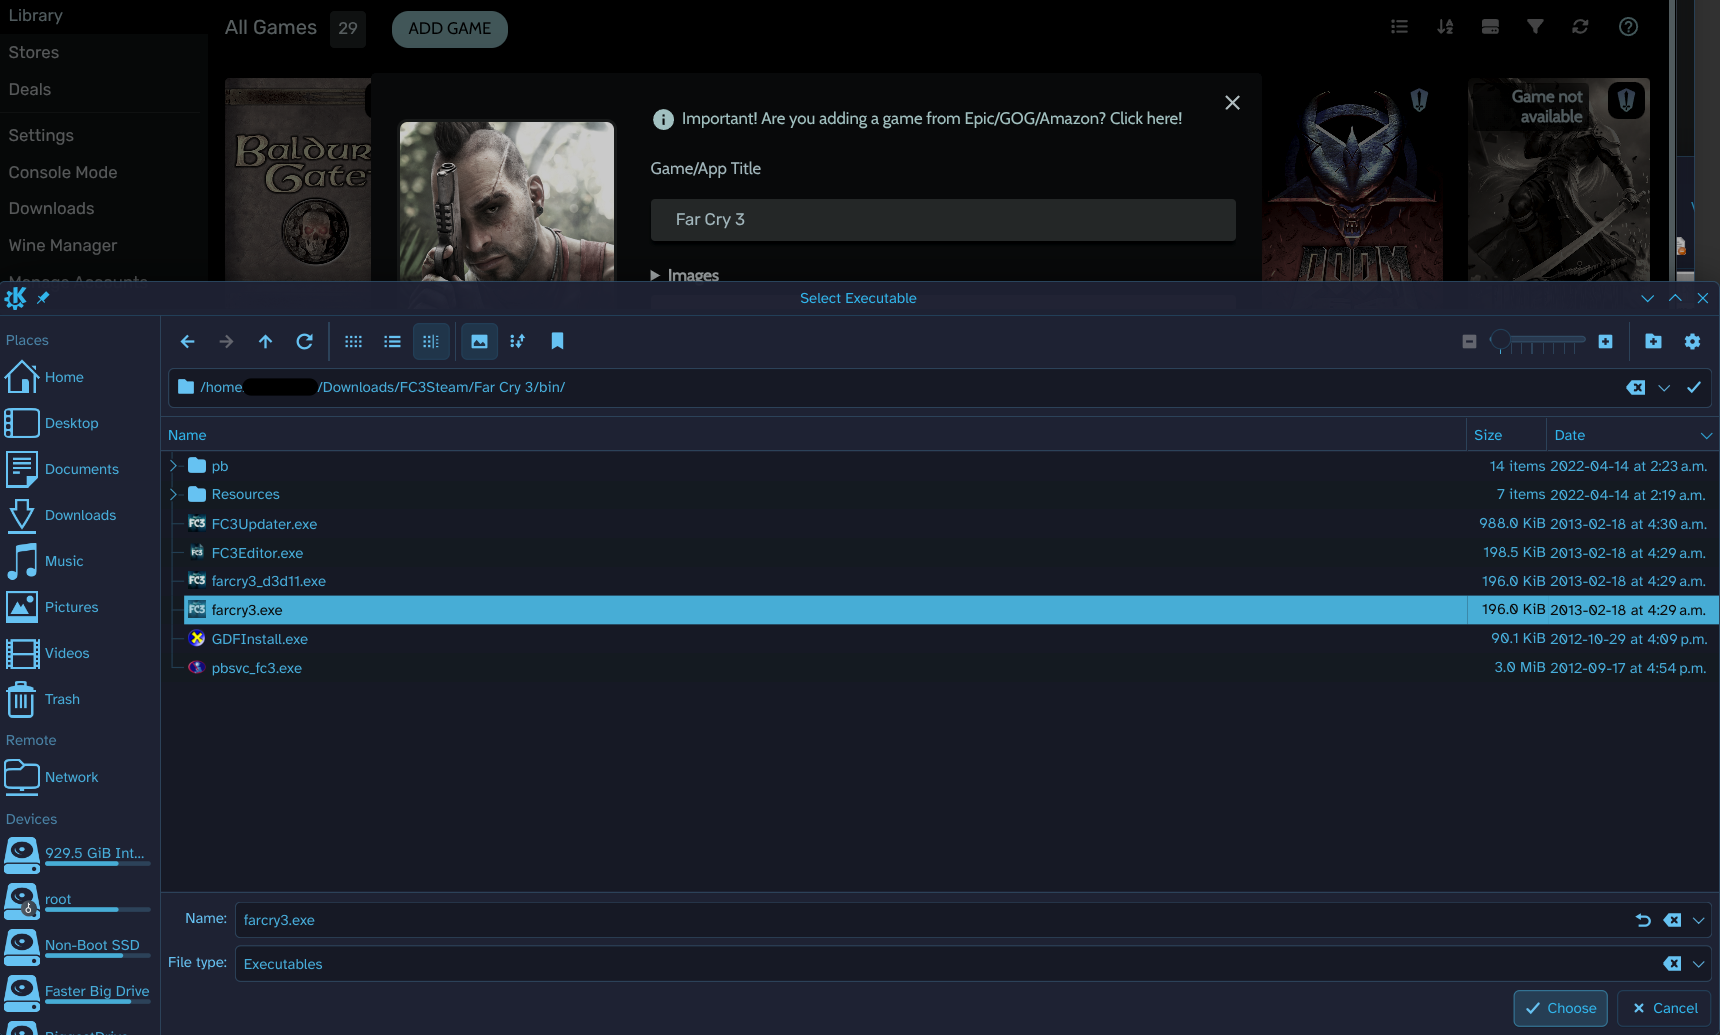Open Heroic library filter options
Screen dimensions: 1720x1035
[1535, 27]
